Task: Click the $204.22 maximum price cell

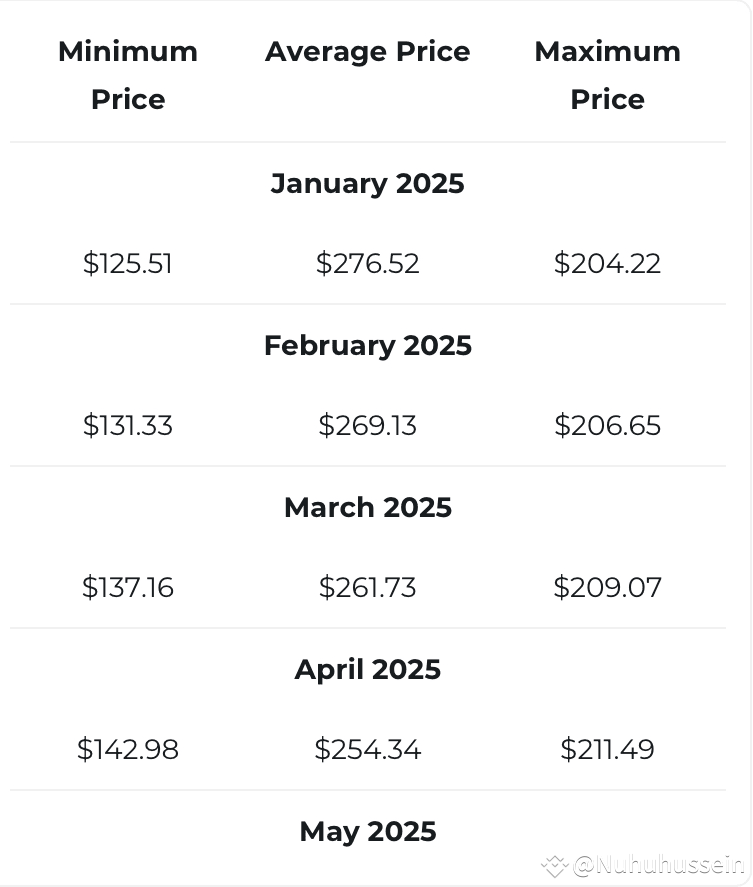Action: pos(608,264)
